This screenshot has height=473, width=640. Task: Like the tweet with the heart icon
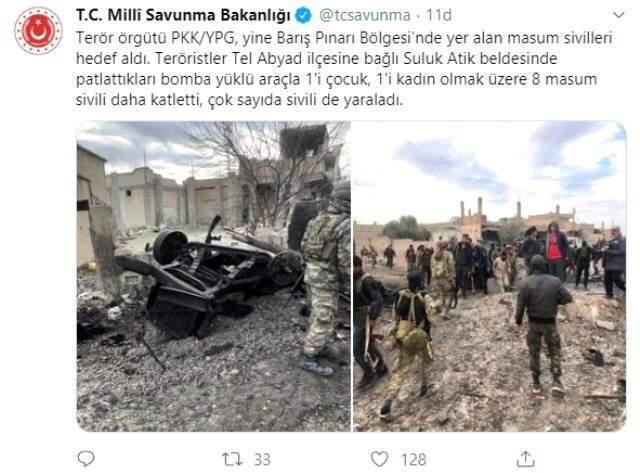(x=379, y=459)
